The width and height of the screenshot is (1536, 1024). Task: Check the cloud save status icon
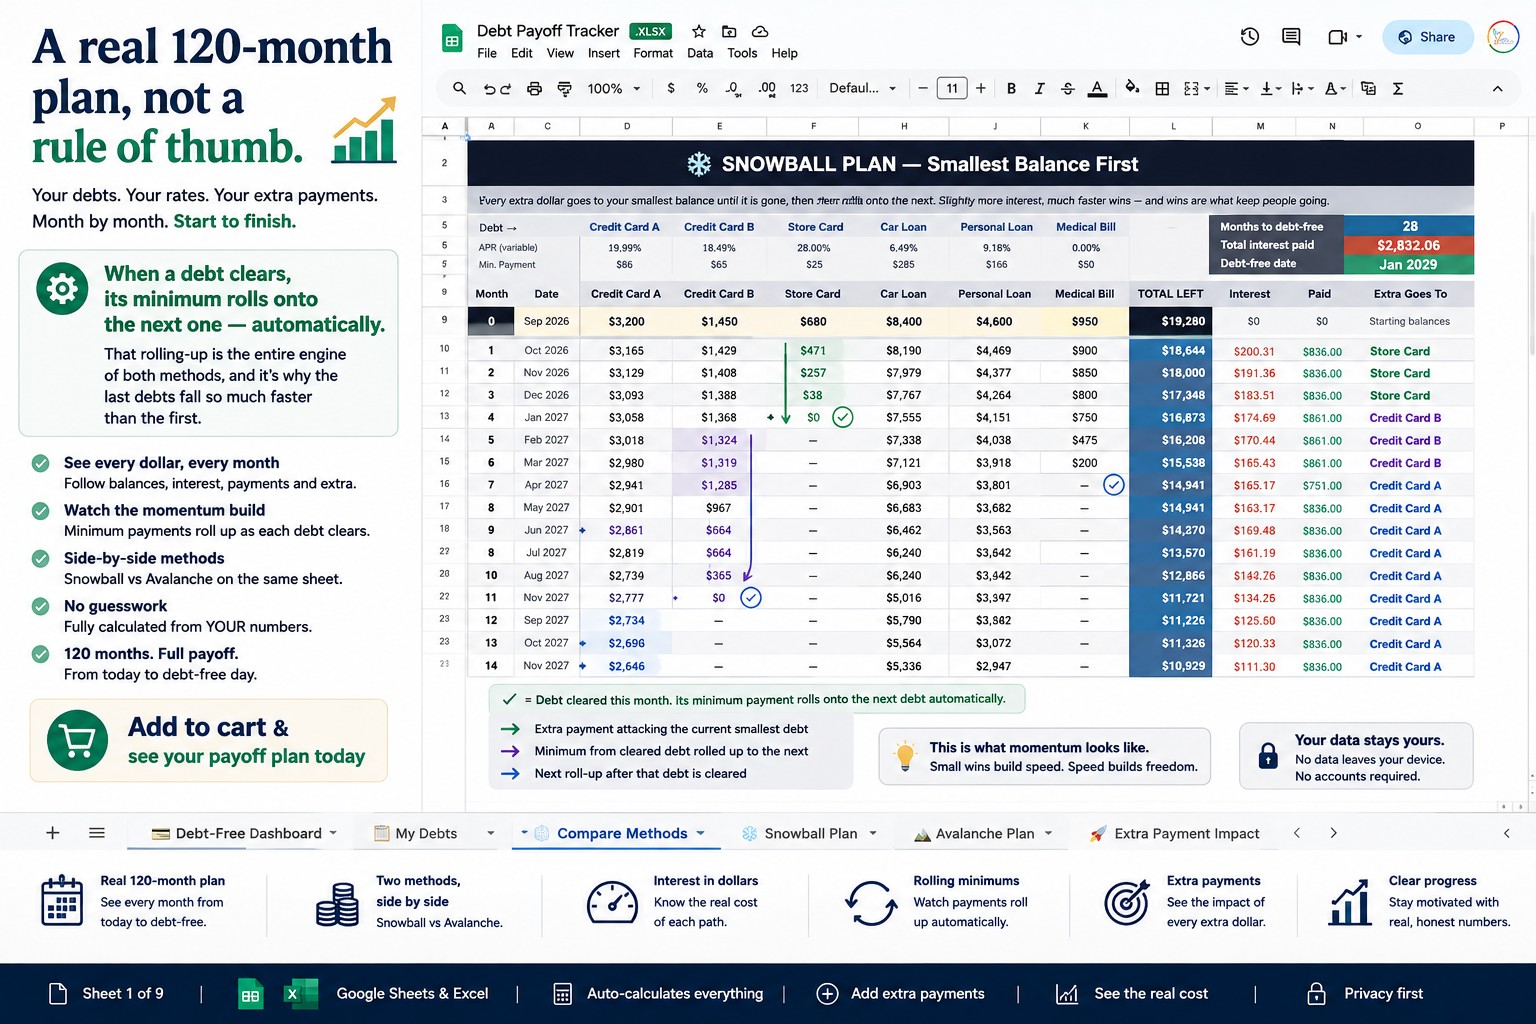click(760, 32)
